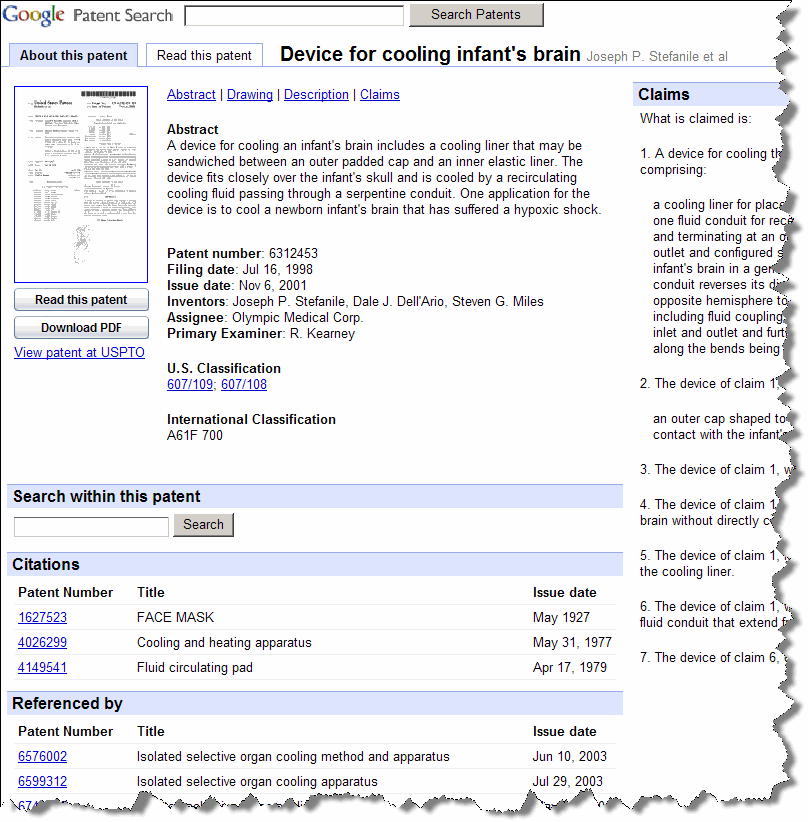This screenshot has width=808, height=822.
Task: Open referencing patent 6599312
Action: tap(42, 782)
